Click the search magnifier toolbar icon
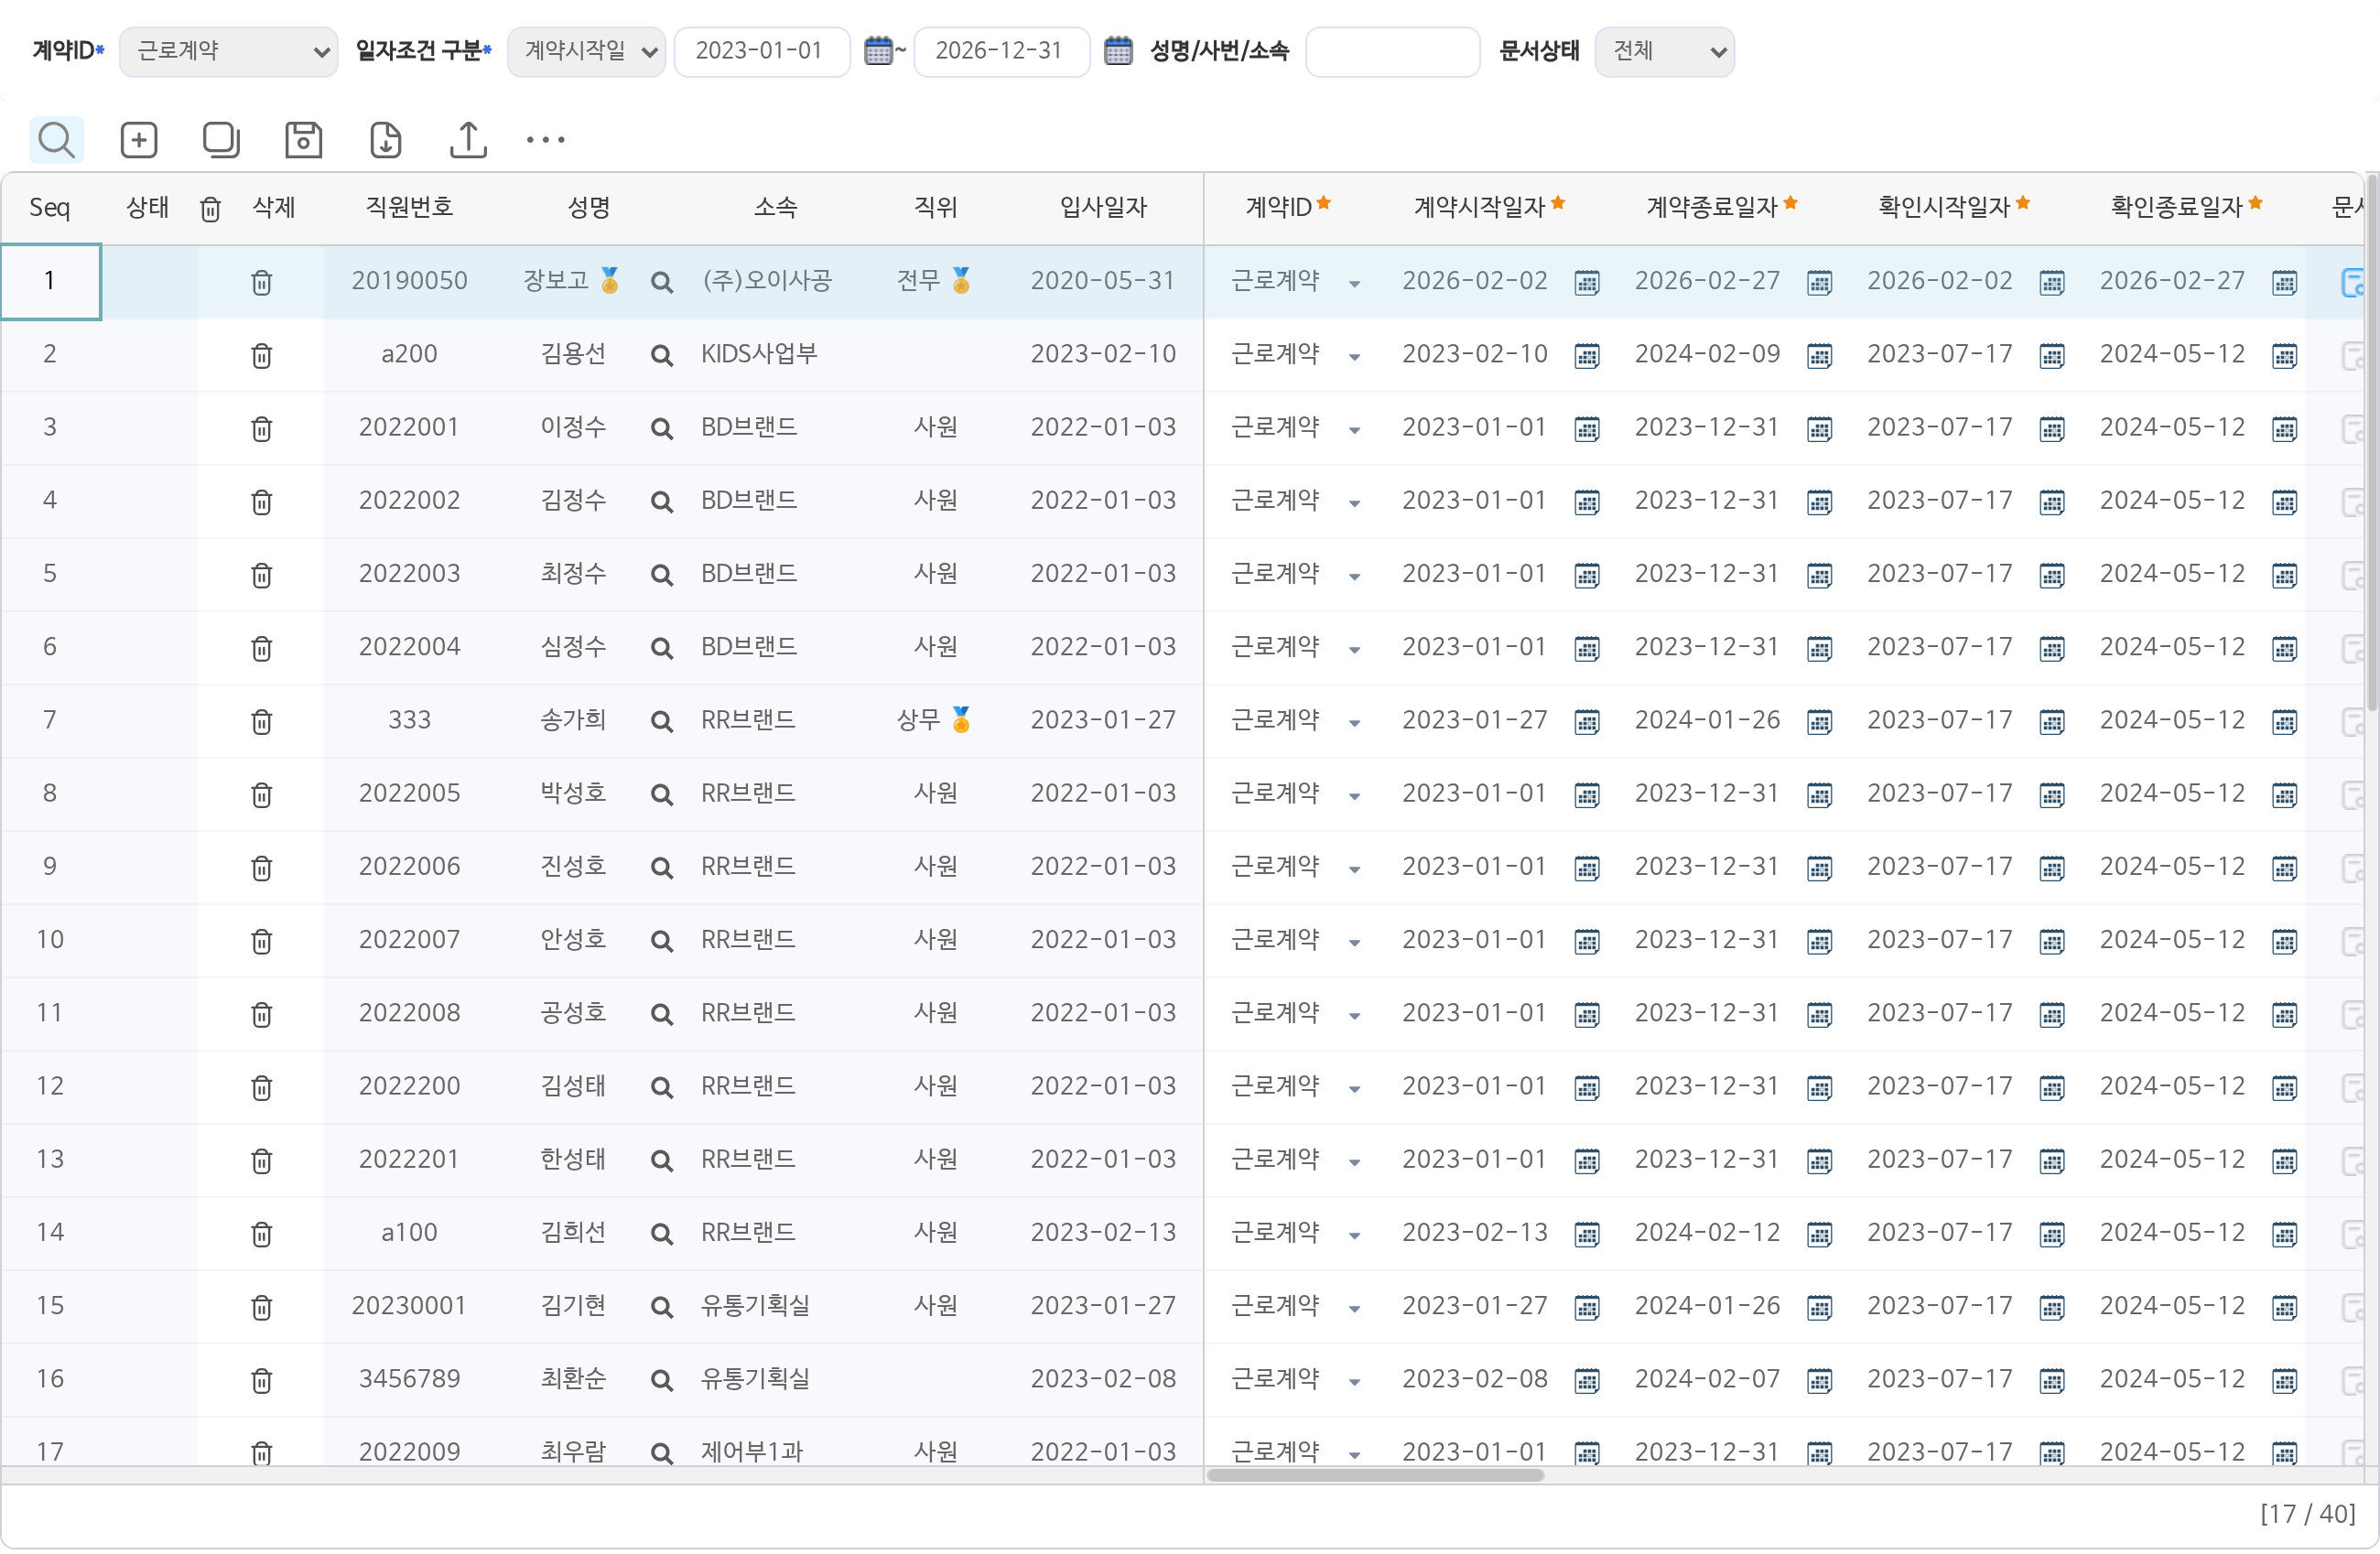 pyautogui.click(x=56, y=140)
